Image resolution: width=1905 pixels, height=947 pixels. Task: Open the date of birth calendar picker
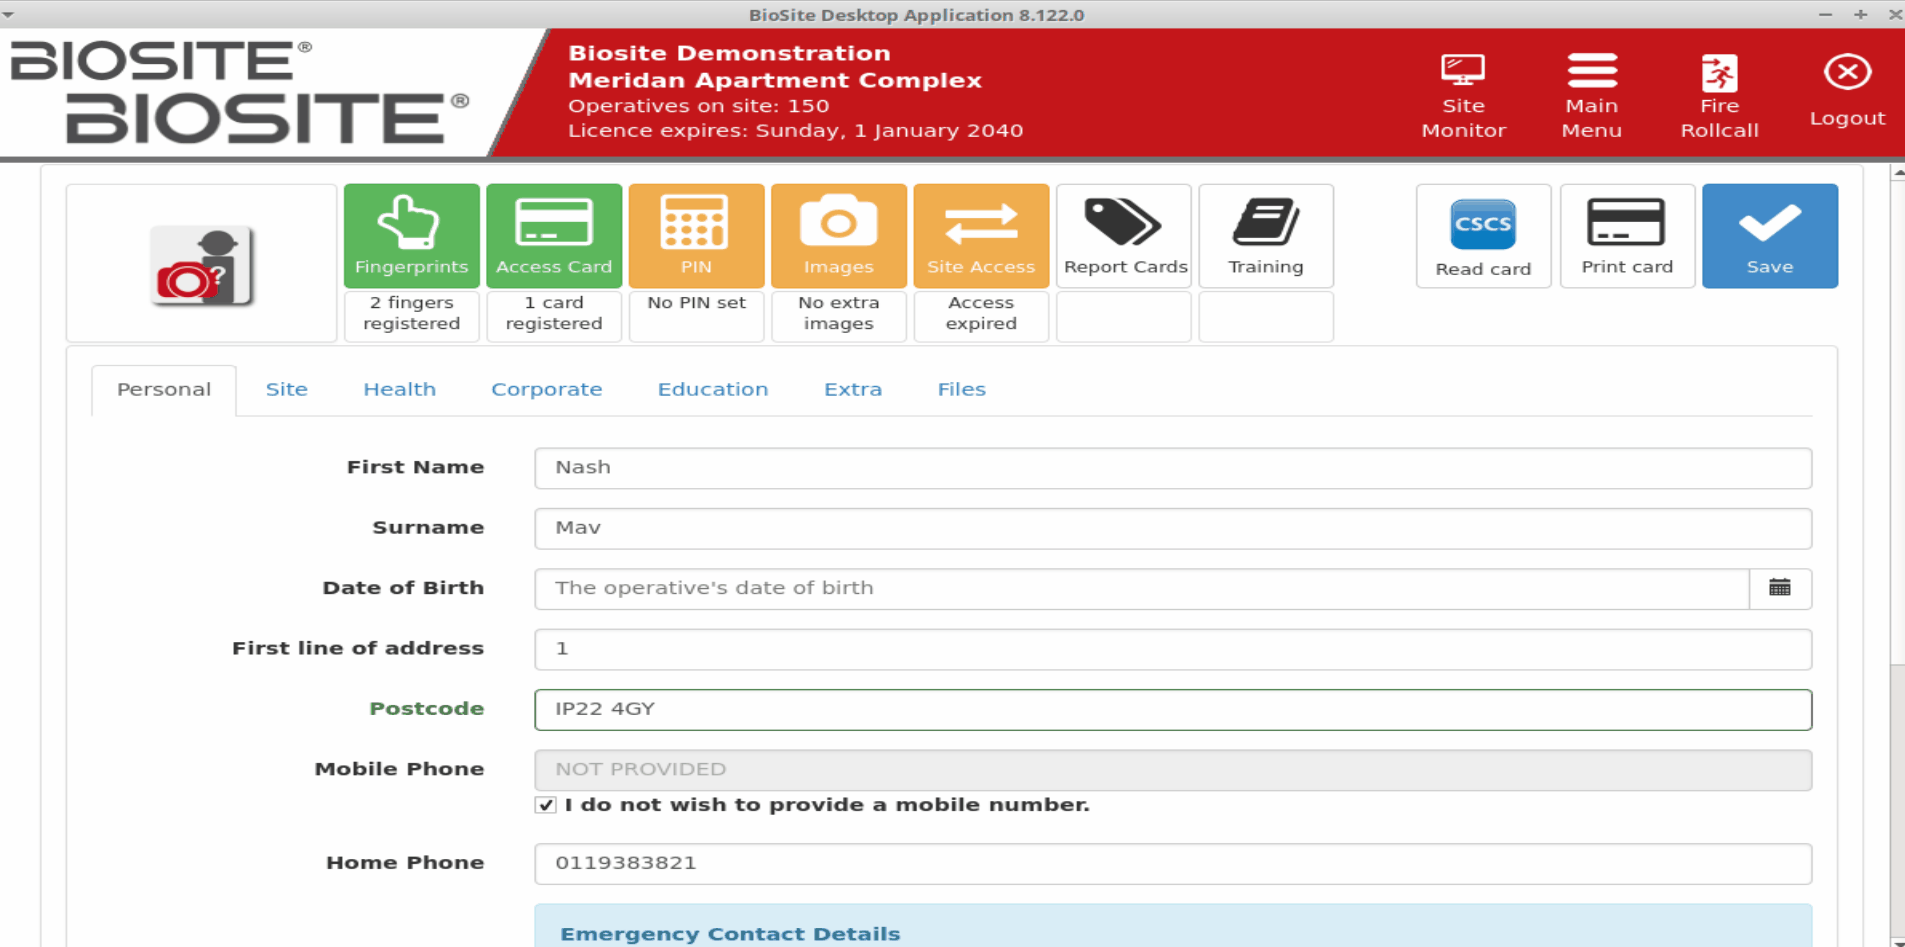tap(1780, 588)
